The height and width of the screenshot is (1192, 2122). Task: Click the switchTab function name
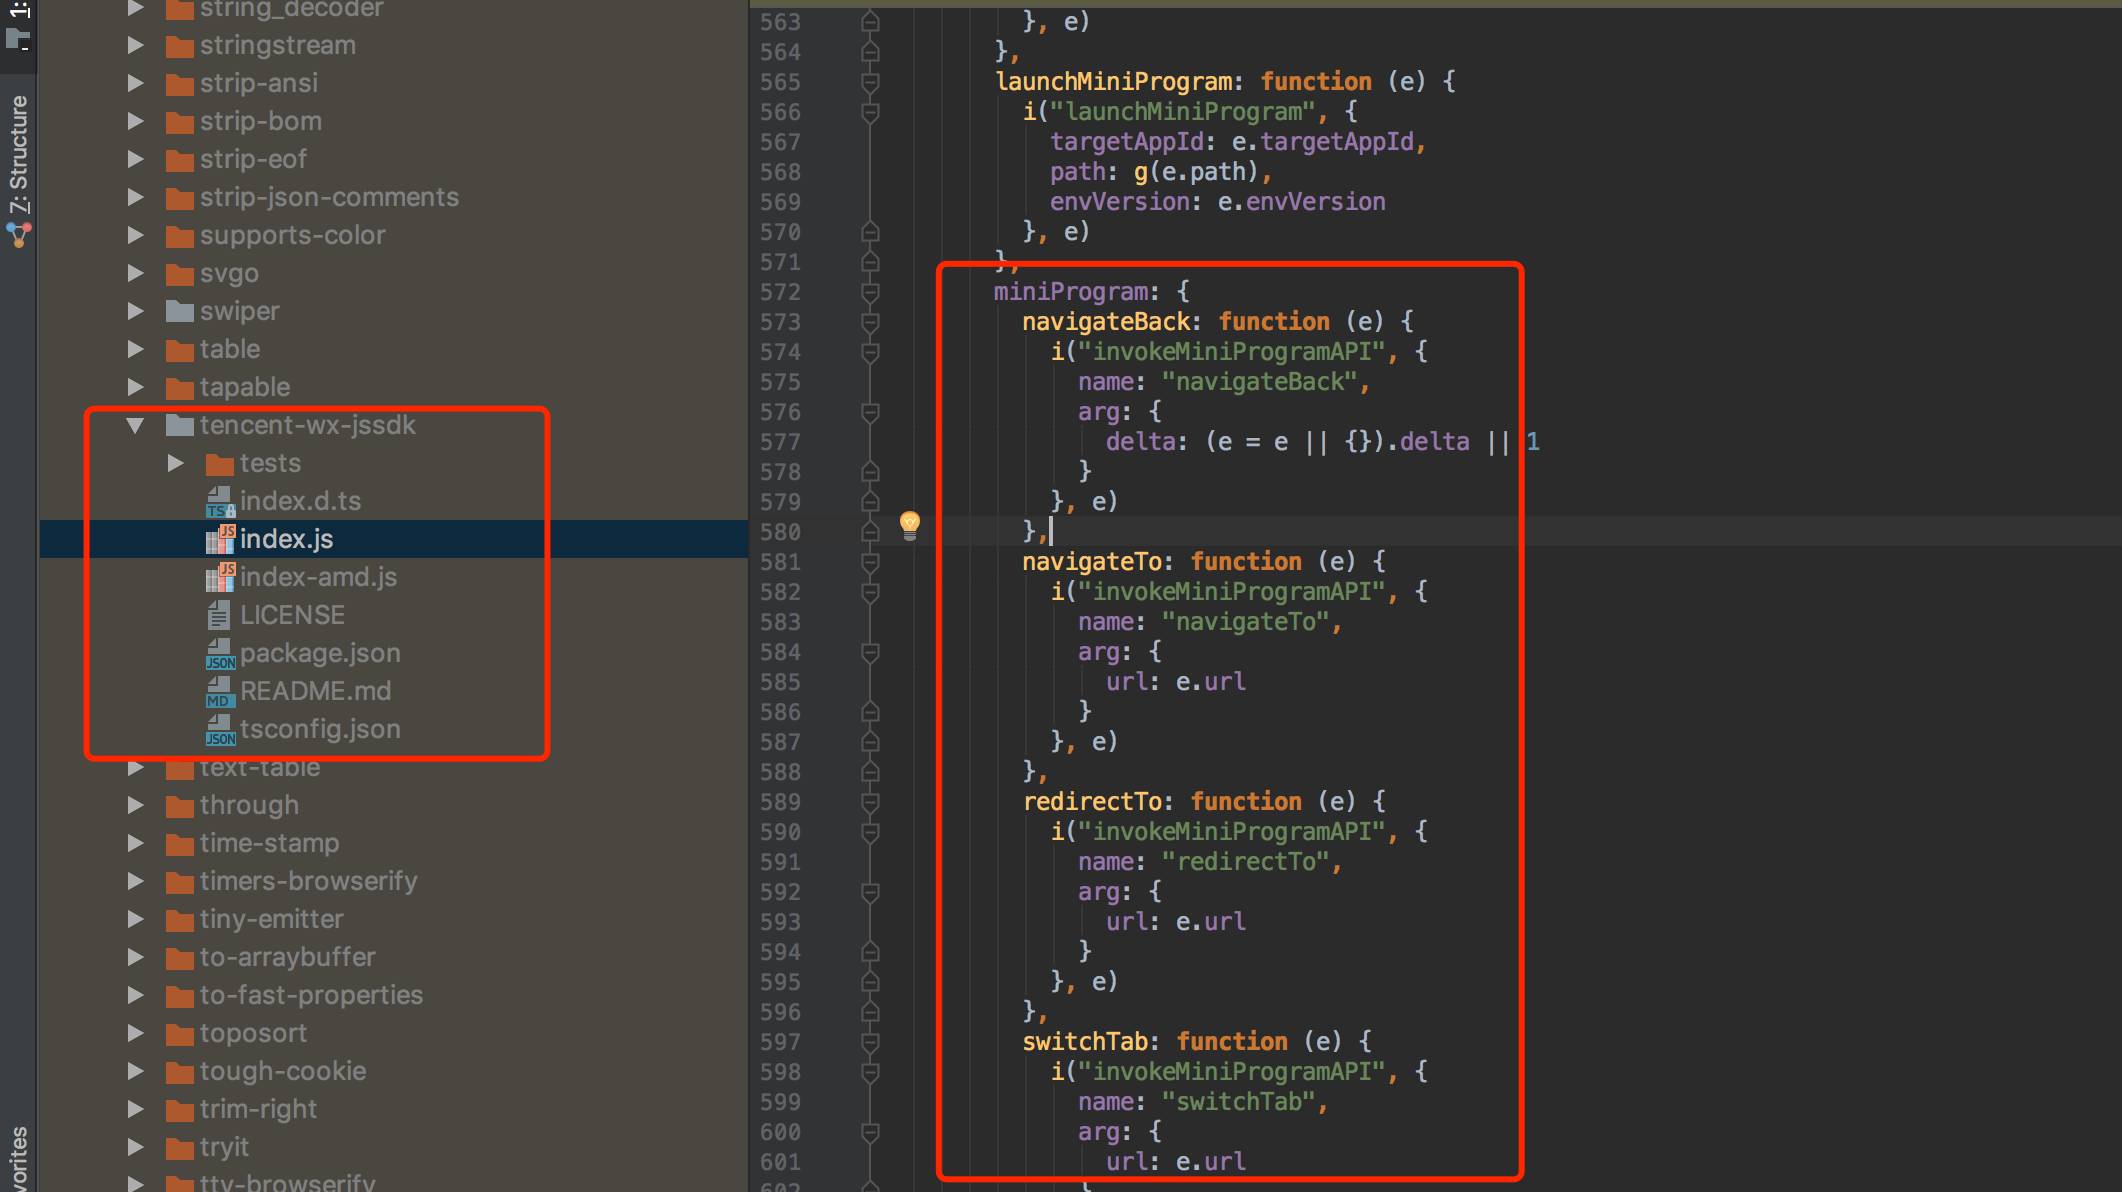click(1084, 1042)
